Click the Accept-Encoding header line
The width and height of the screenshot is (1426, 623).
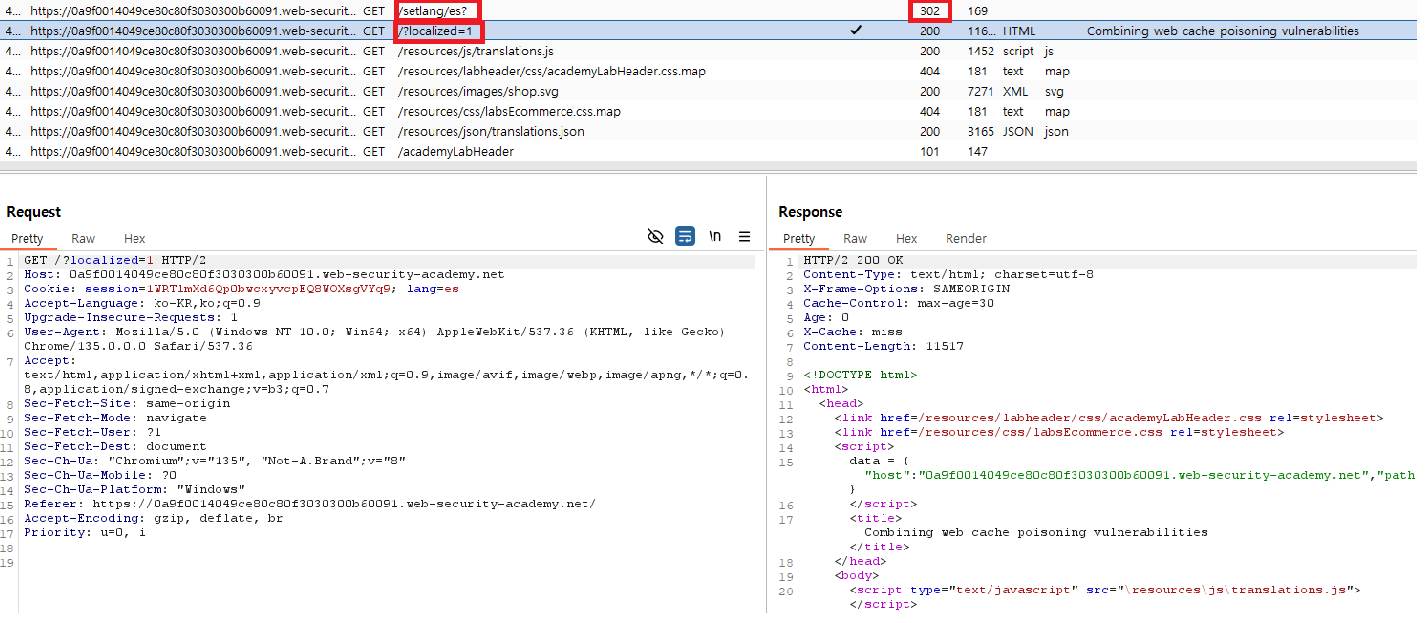(x=153, y=518)
